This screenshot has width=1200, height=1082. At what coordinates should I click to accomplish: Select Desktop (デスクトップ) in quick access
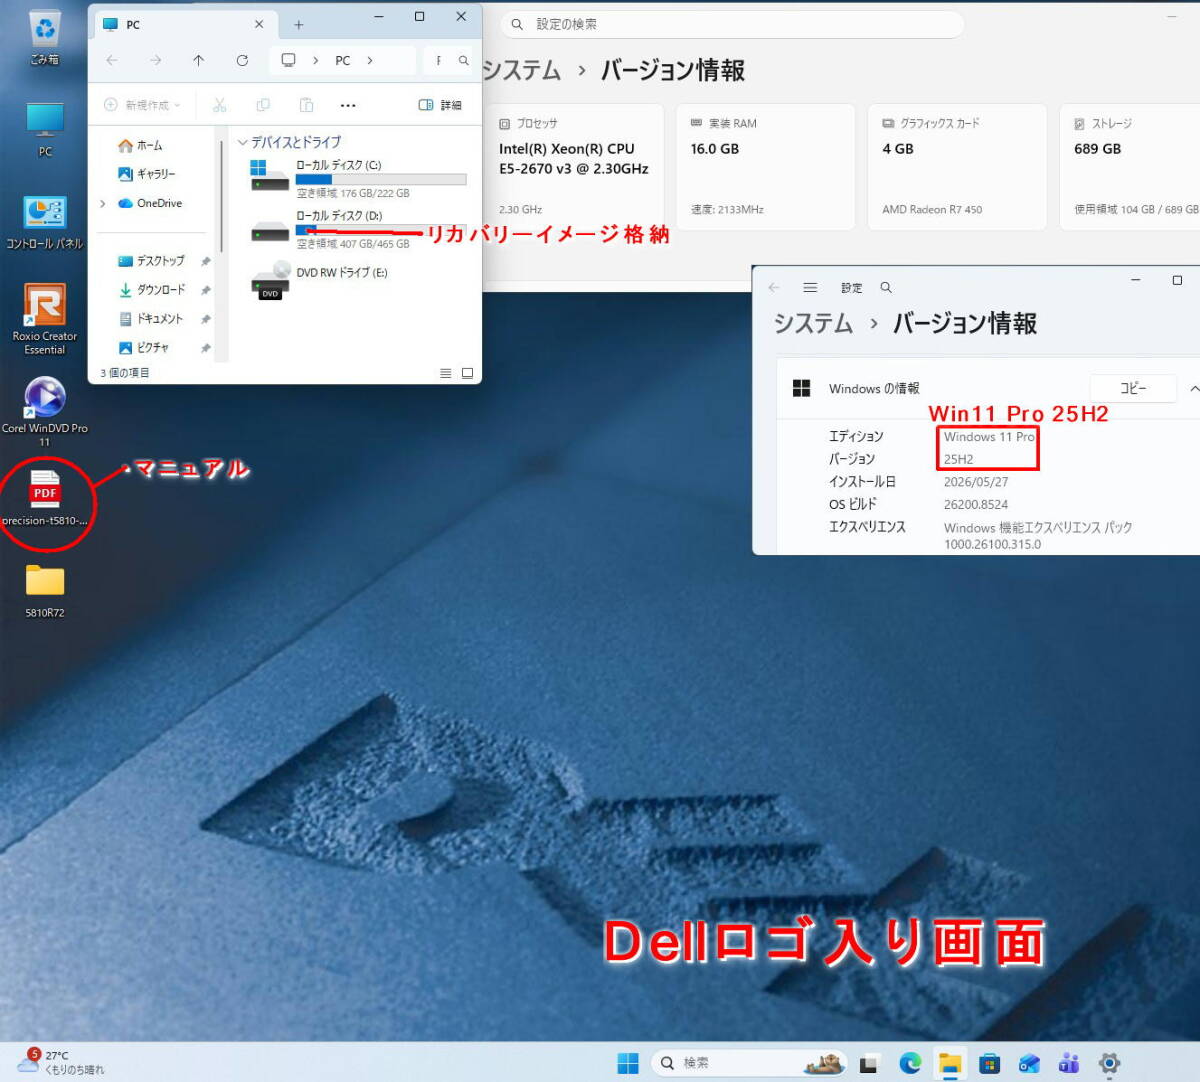[x=151, y=261]
